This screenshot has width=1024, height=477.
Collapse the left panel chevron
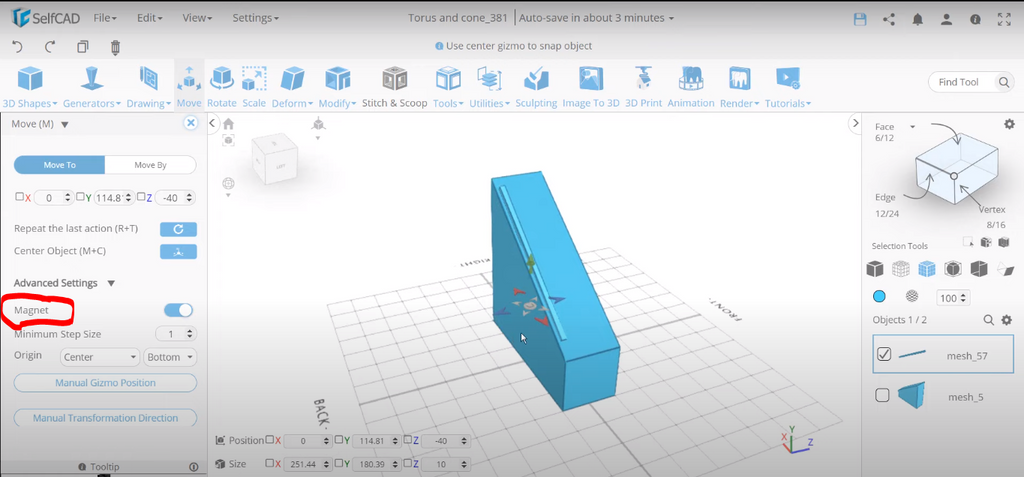(x=213, y=123)
